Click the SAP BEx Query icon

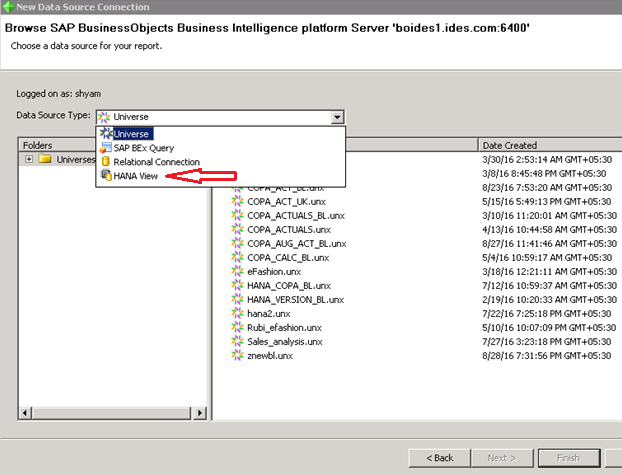tap(105, 148)
